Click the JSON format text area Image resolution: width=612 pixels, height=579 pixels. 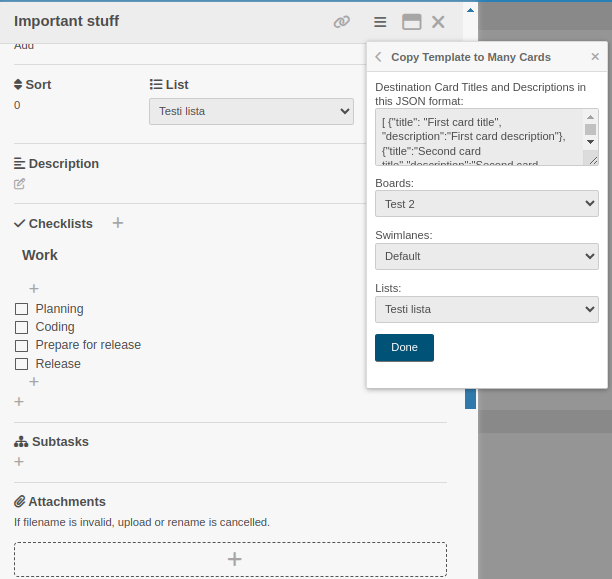(x=478, y=137)
